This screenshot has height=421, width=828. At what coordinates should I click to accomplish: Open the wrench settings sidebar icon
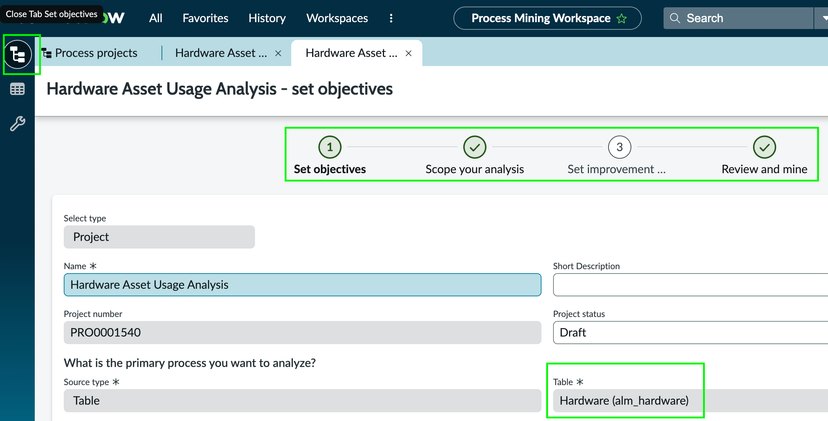(17, 124)
